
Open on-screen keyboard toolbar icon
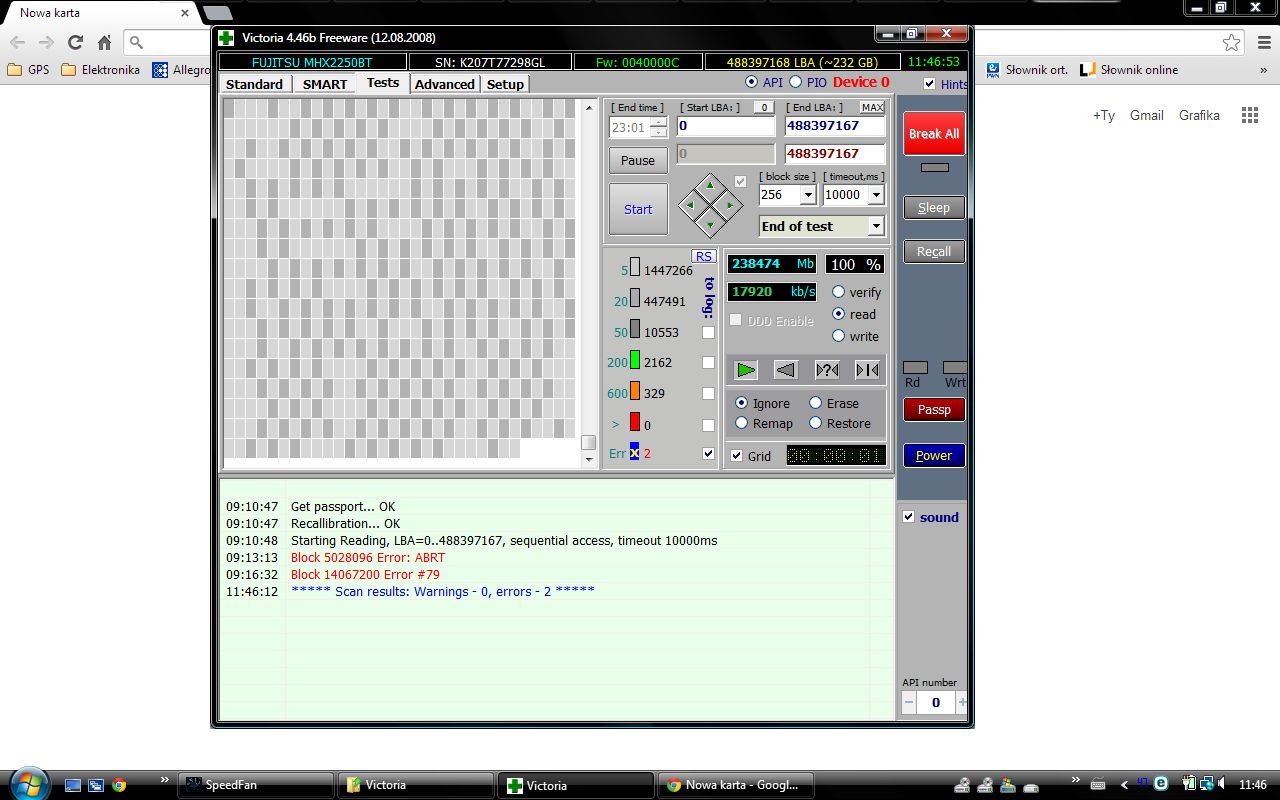point(1097,784)
